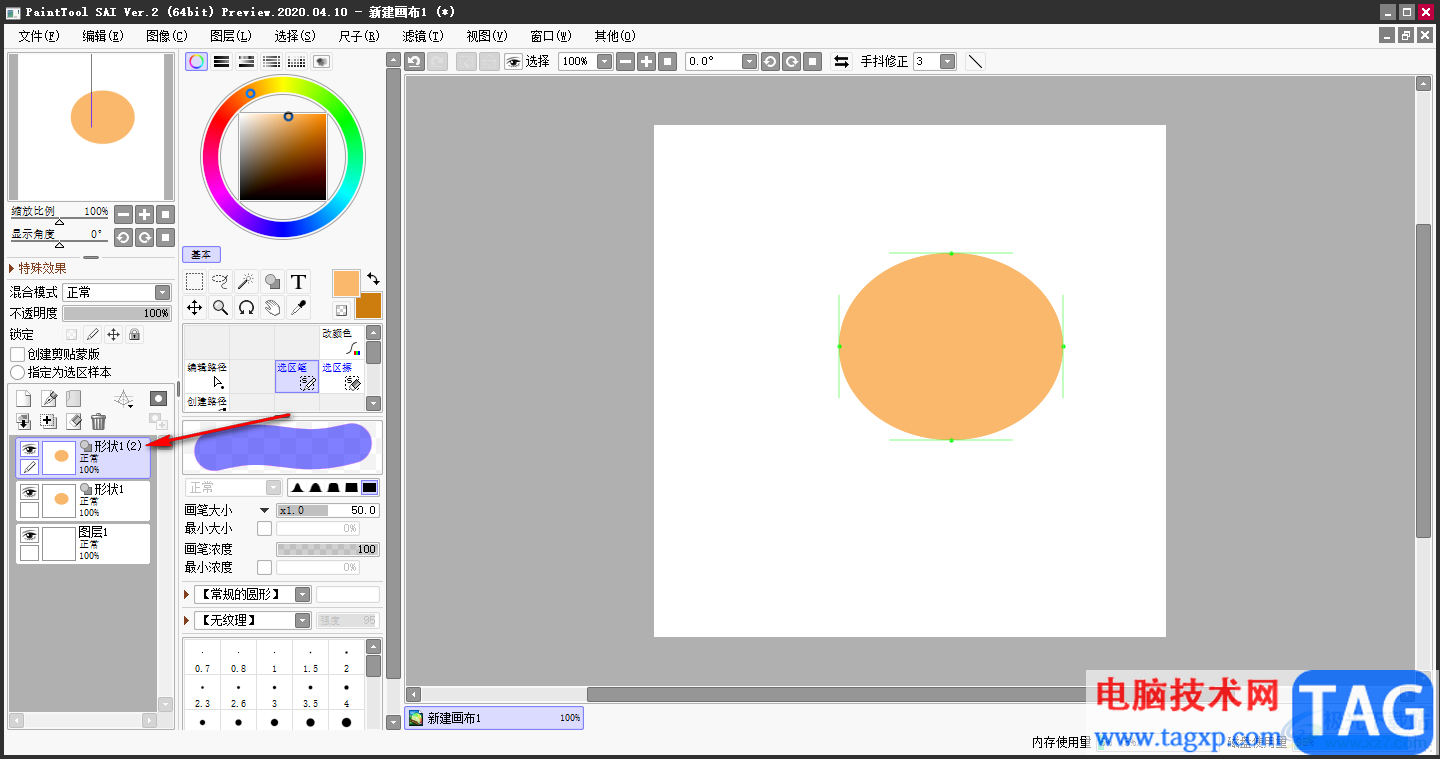This screenshot has width=1440, height=759.
Task: Delete the selected layer with trash icon
Action: (x=98, y=422)
